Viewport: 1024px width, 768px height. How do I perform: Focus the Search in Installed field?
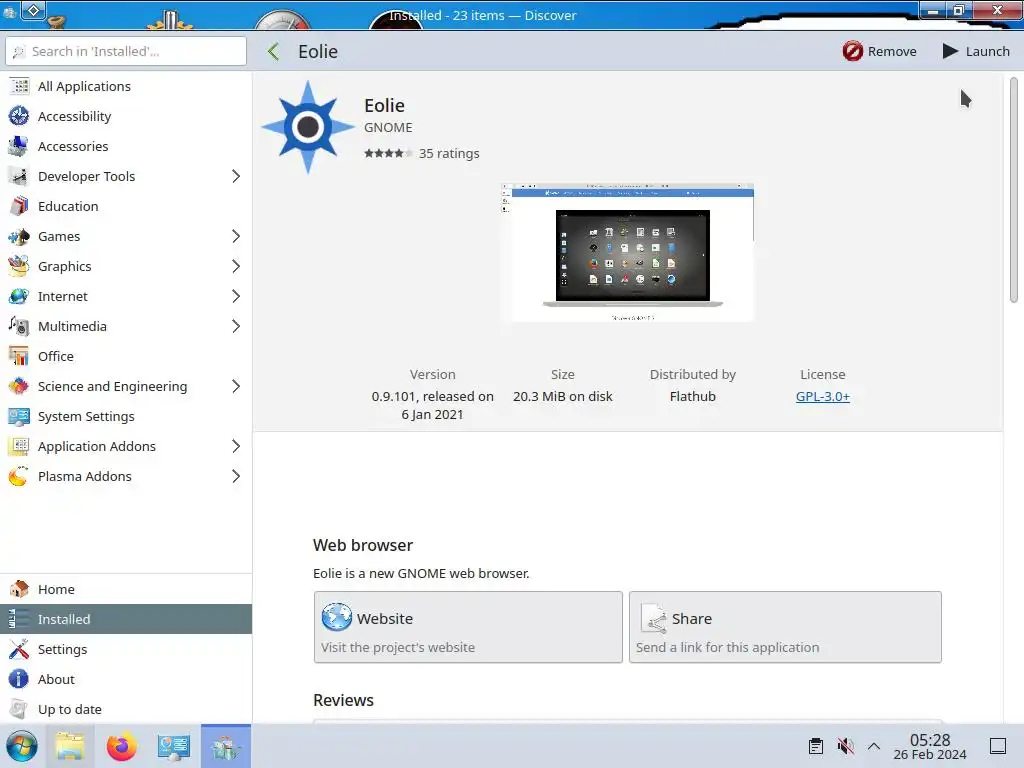pyautogui.click(x=126, y=51)
